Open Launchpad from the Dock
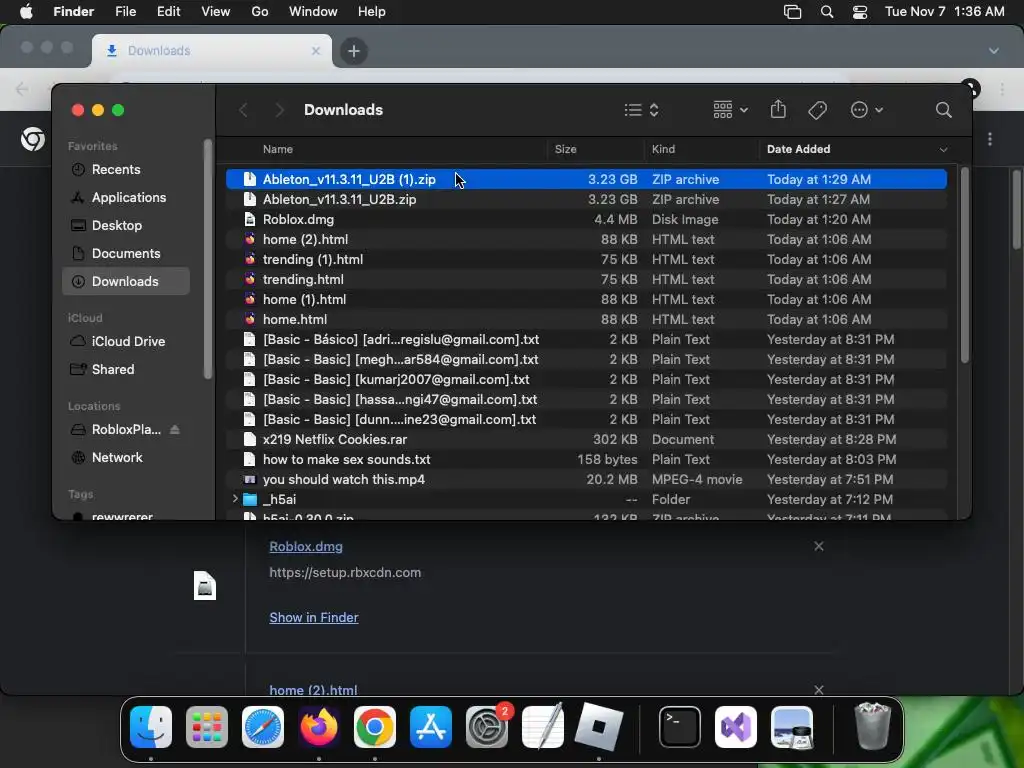This screenshot has width=1024, height=768. point(207,727)
